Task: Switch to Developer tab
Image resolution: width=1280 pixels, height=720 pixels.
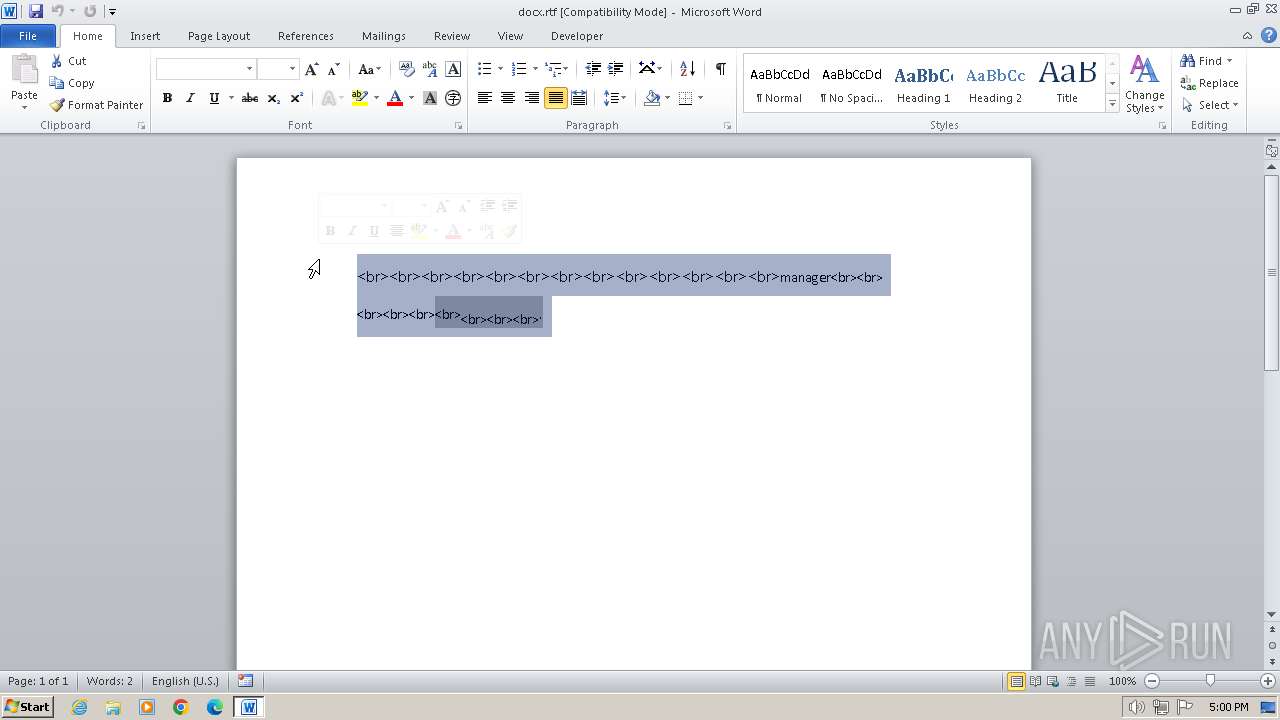Action: [577, 36]
